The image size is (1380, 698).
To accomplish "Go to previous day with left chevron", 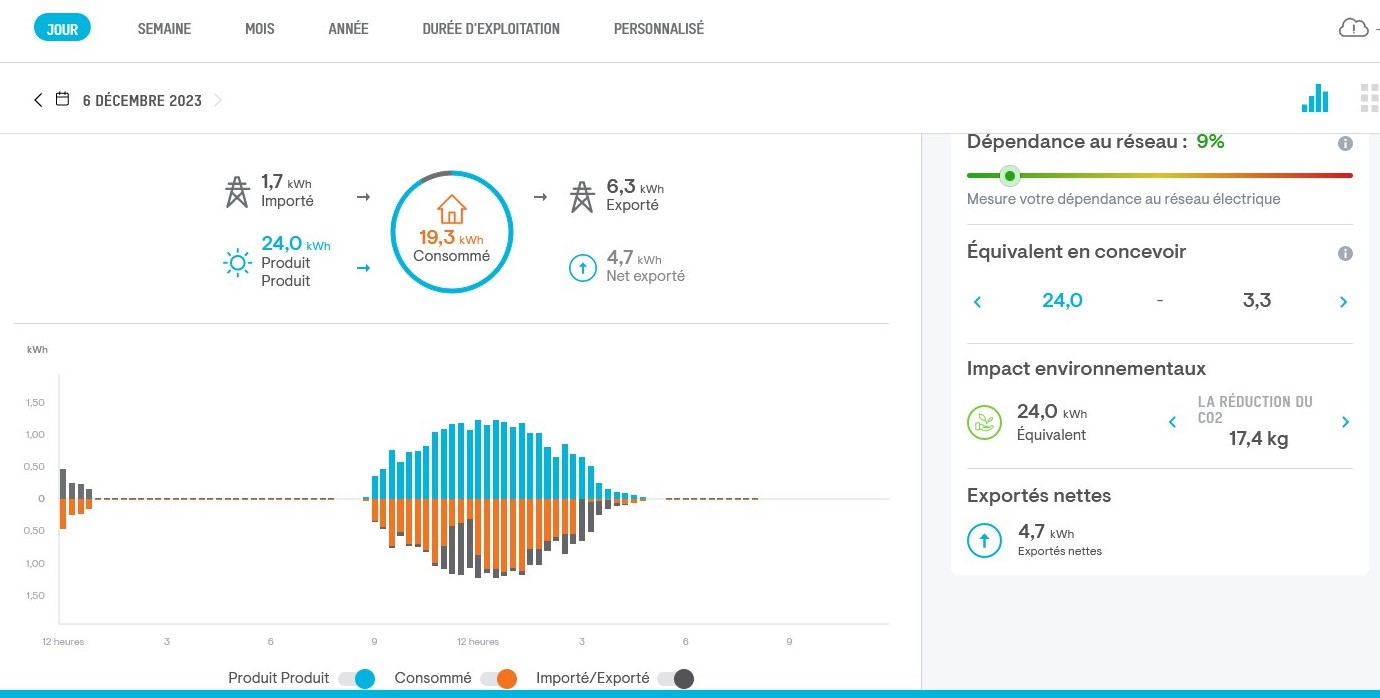I will 38,100.
